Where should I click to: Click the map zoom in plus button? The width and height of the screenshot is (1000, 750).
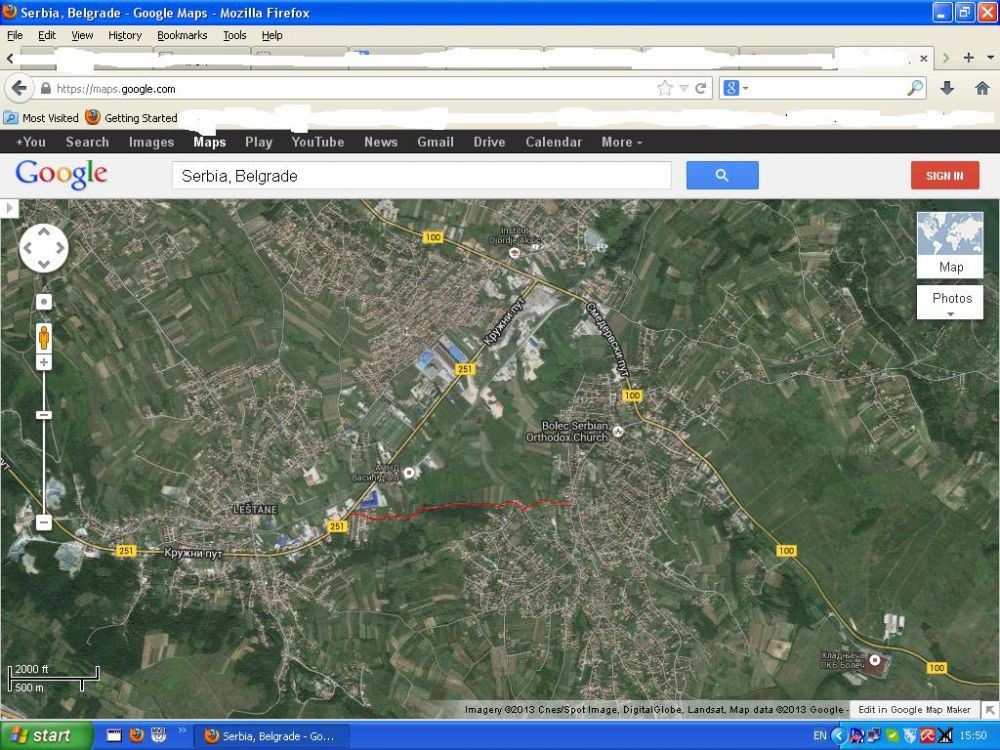[43, 363]
